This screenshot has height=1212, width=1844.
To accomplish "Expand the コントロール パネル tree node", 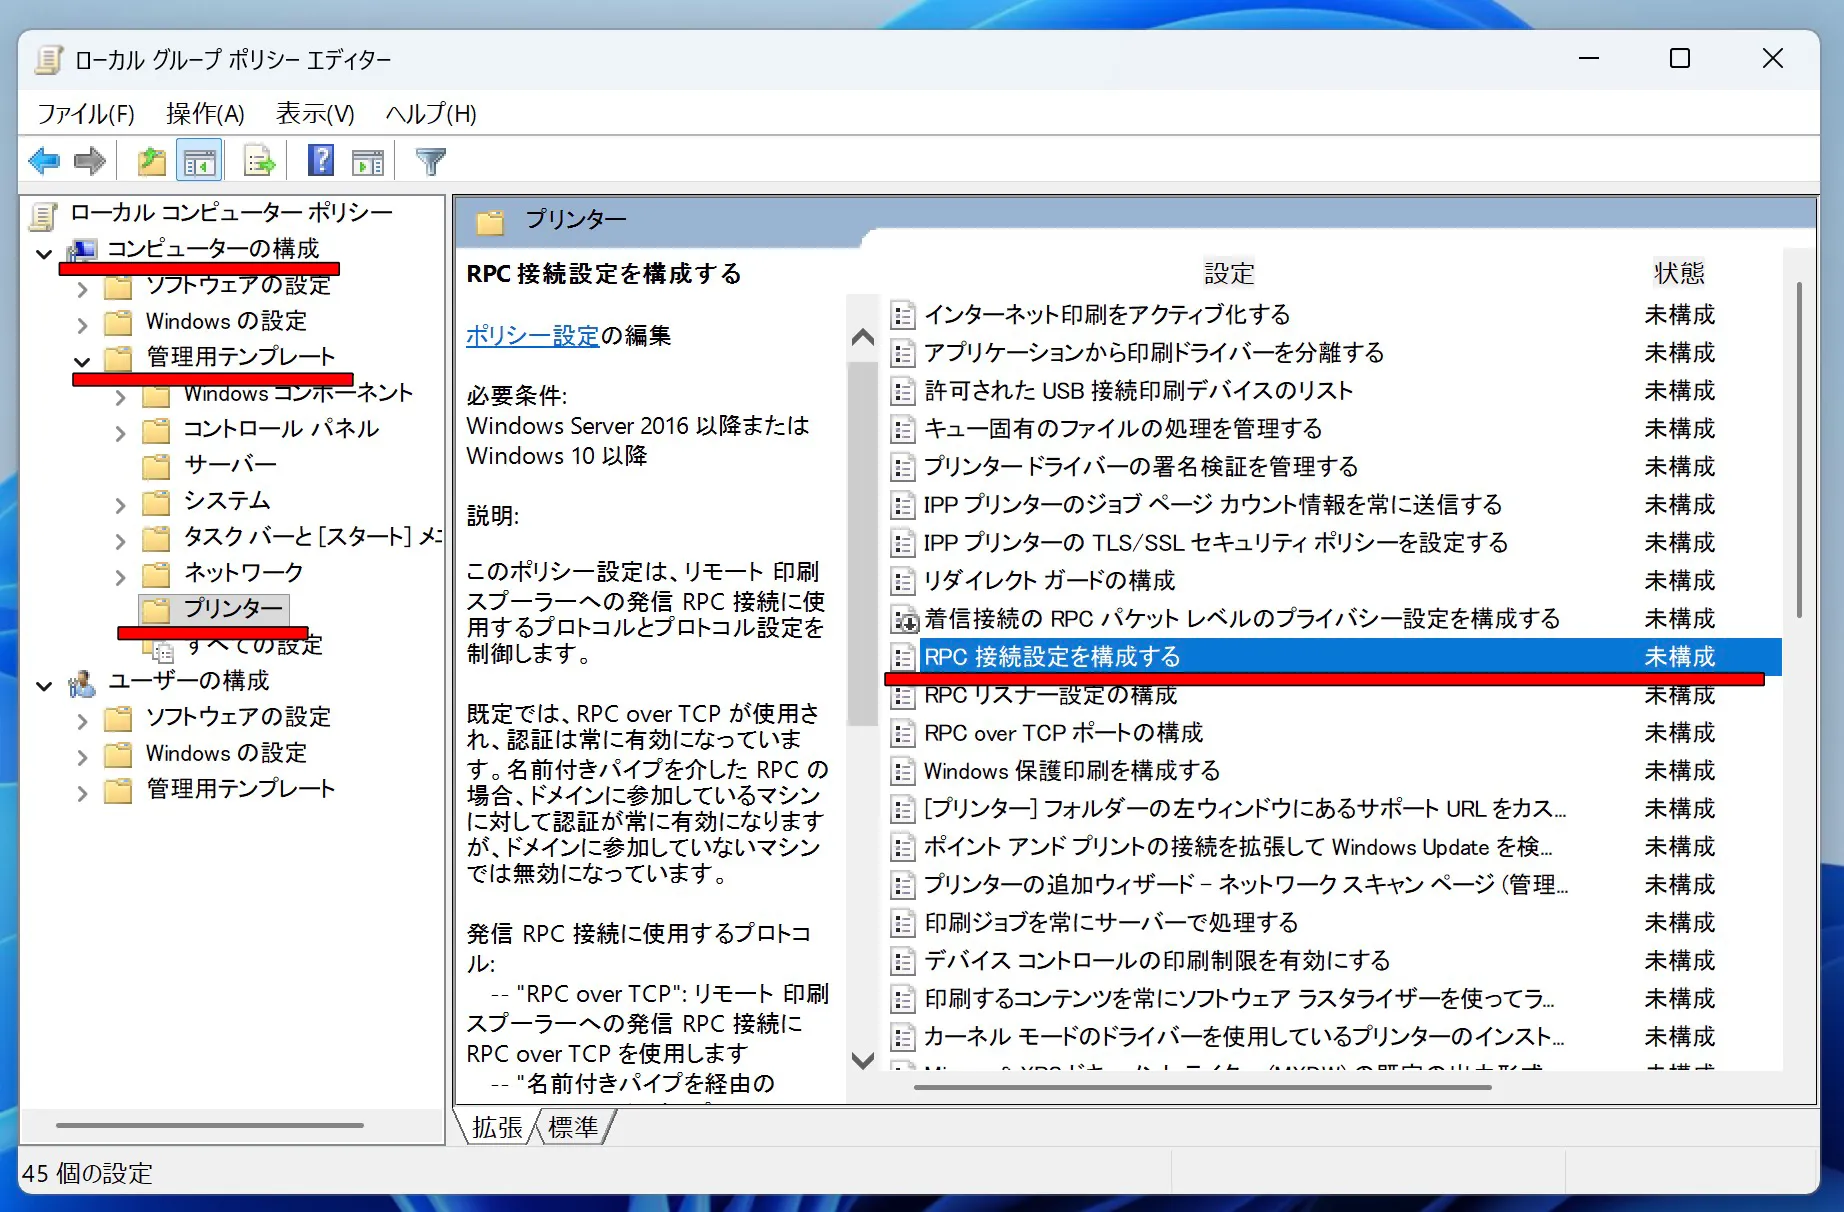I will 120,433.
